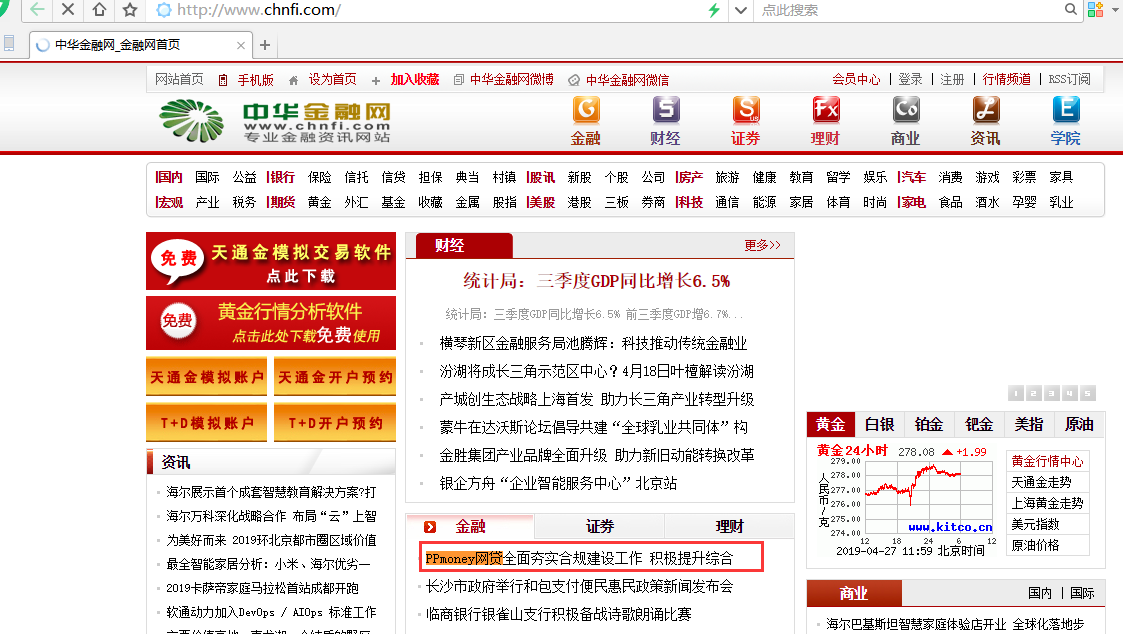Close the 中华金融网 tab
This screenshot has width=1123, height=634.
tap(241, 45)
